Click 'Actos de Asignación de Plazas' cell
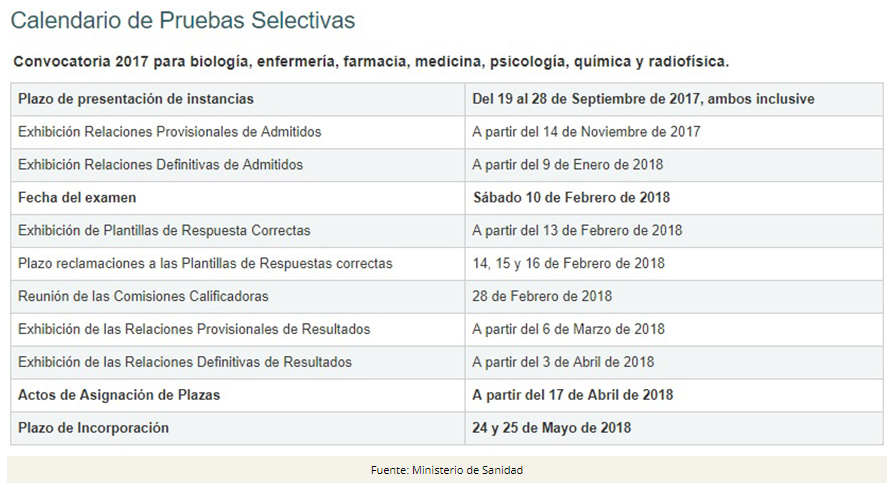This screenshot has height=489, width=895. click(119, 395)
